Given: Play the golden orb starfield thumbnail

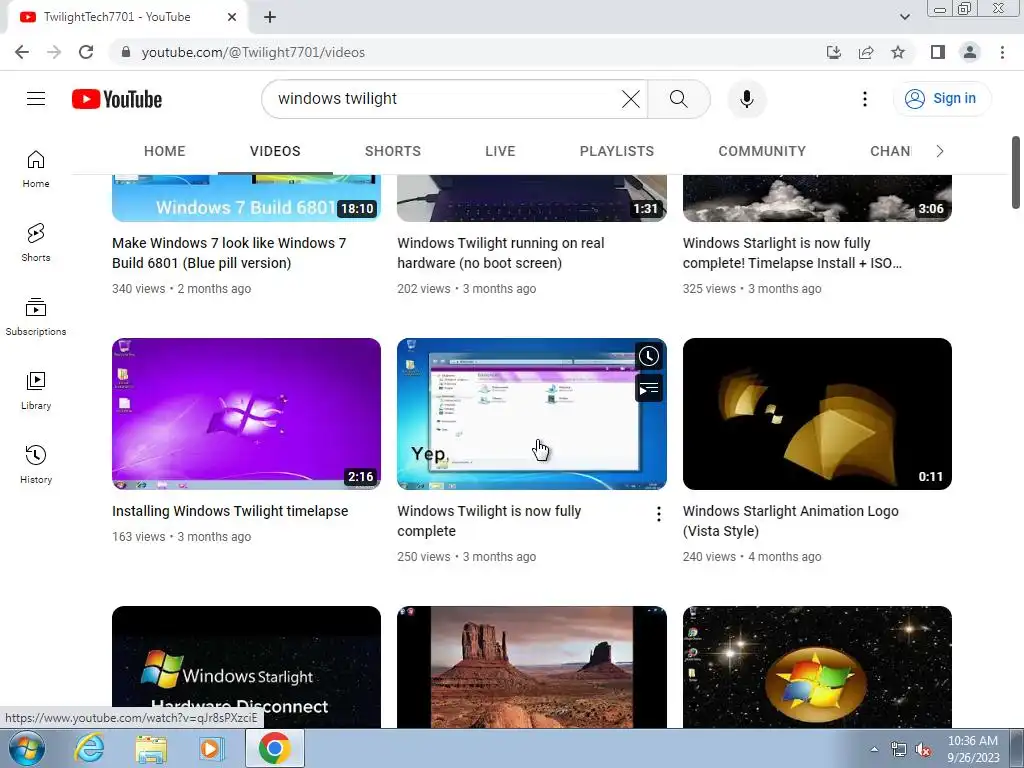Looking at the screenshot, I should tap(817, 667).
